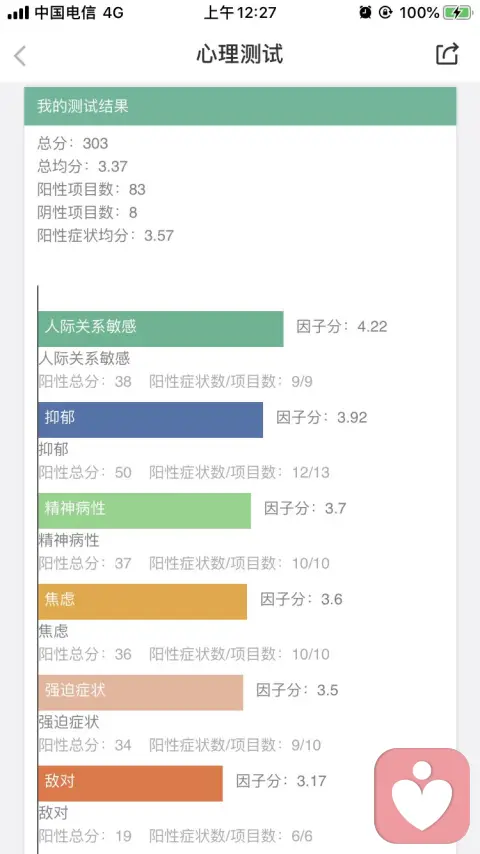Image resolution: width=480 pixels, height=854 pixels.
Task: Tap the 总分 303 line
Action: click(72, 143)
